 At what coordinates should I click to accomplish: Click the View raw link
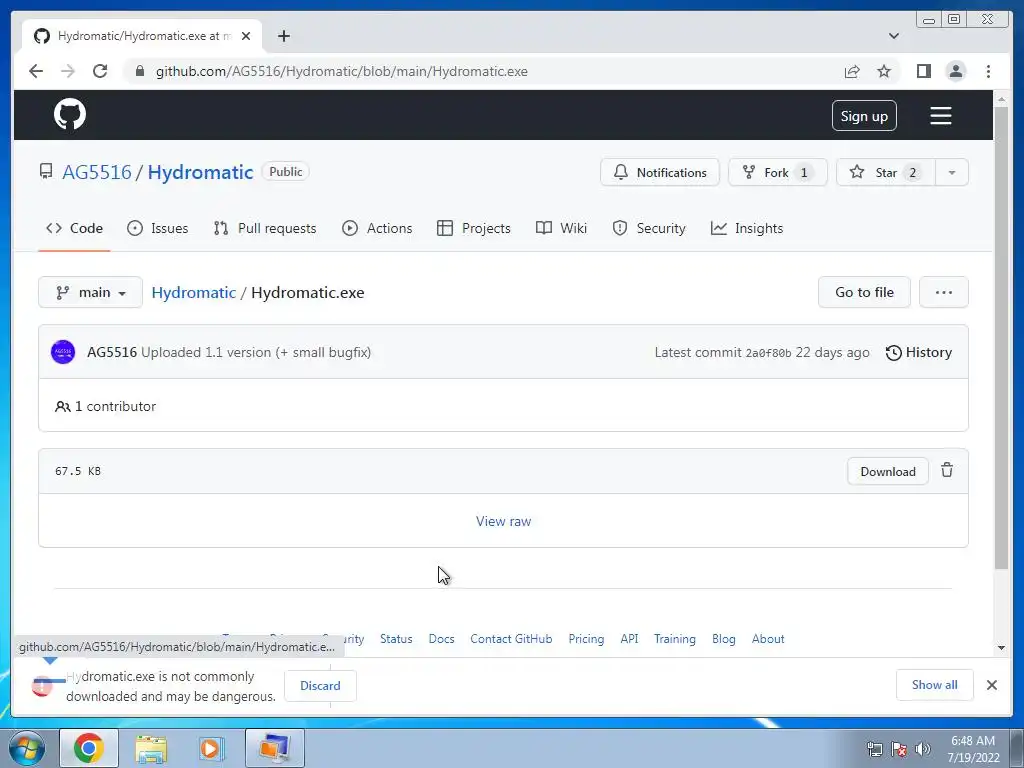(x=503, y=521)
